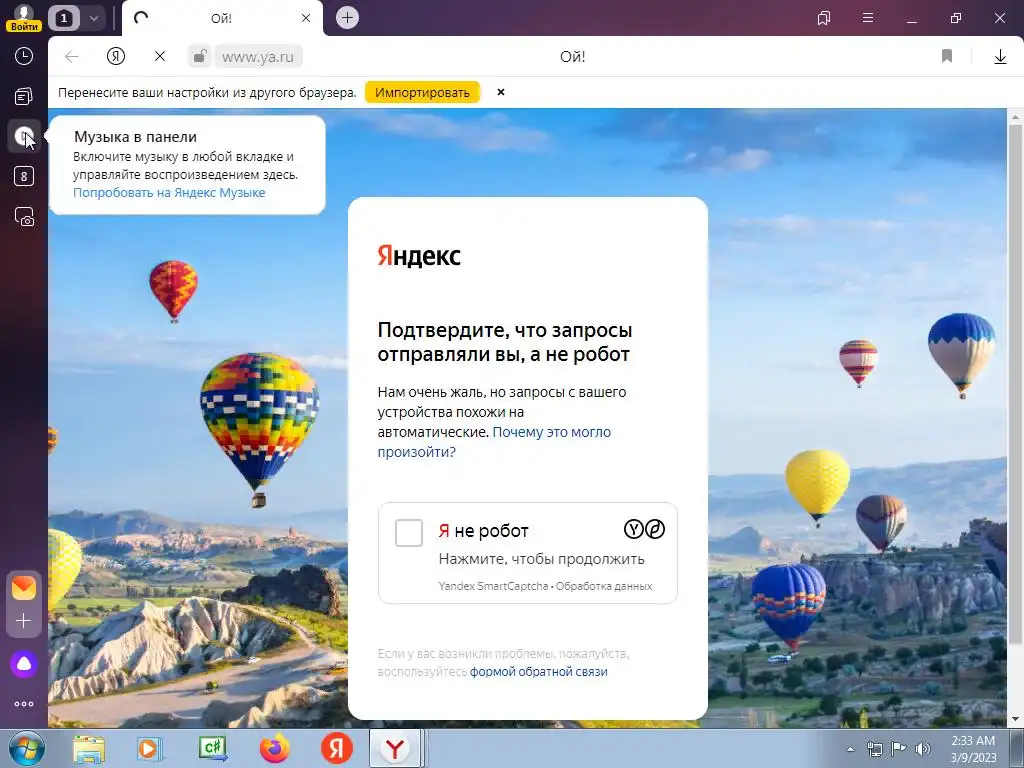Open the форма обратной связи link
Image resolution: width=1024 pixels, height=768 pixels.
(539, 672)
